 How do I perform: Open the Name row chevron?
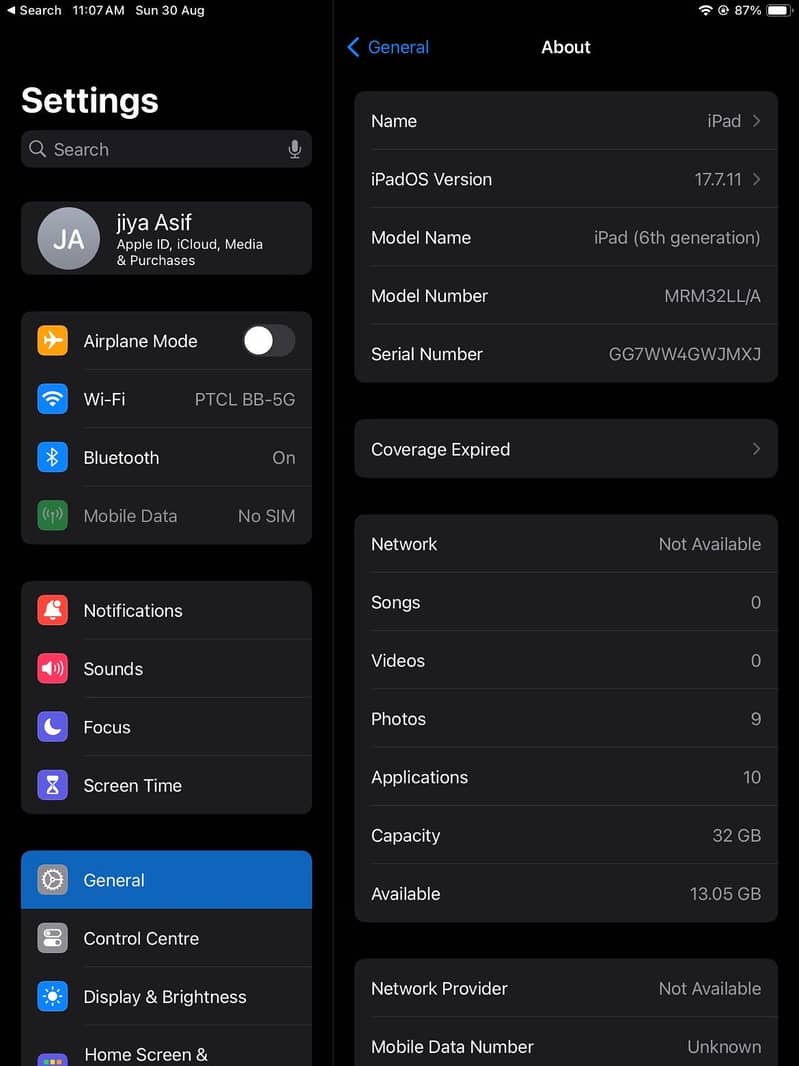click(756, 121)
